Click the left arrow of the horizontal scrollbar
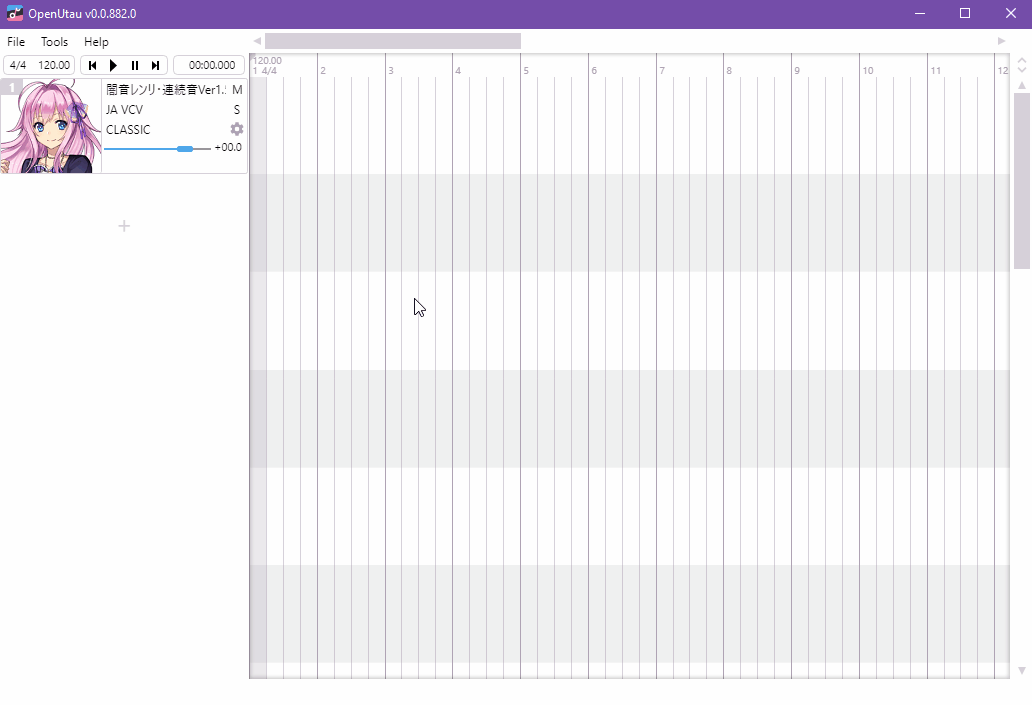 (x=257, y=41)
